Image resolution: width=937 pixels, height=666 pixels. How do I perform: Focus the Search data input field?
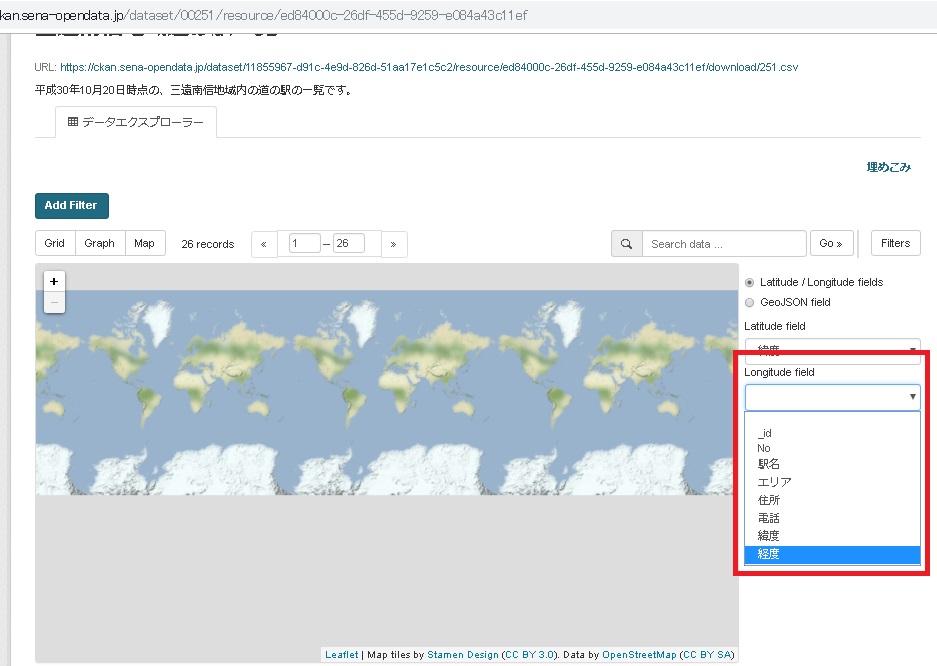click(723, 244)
